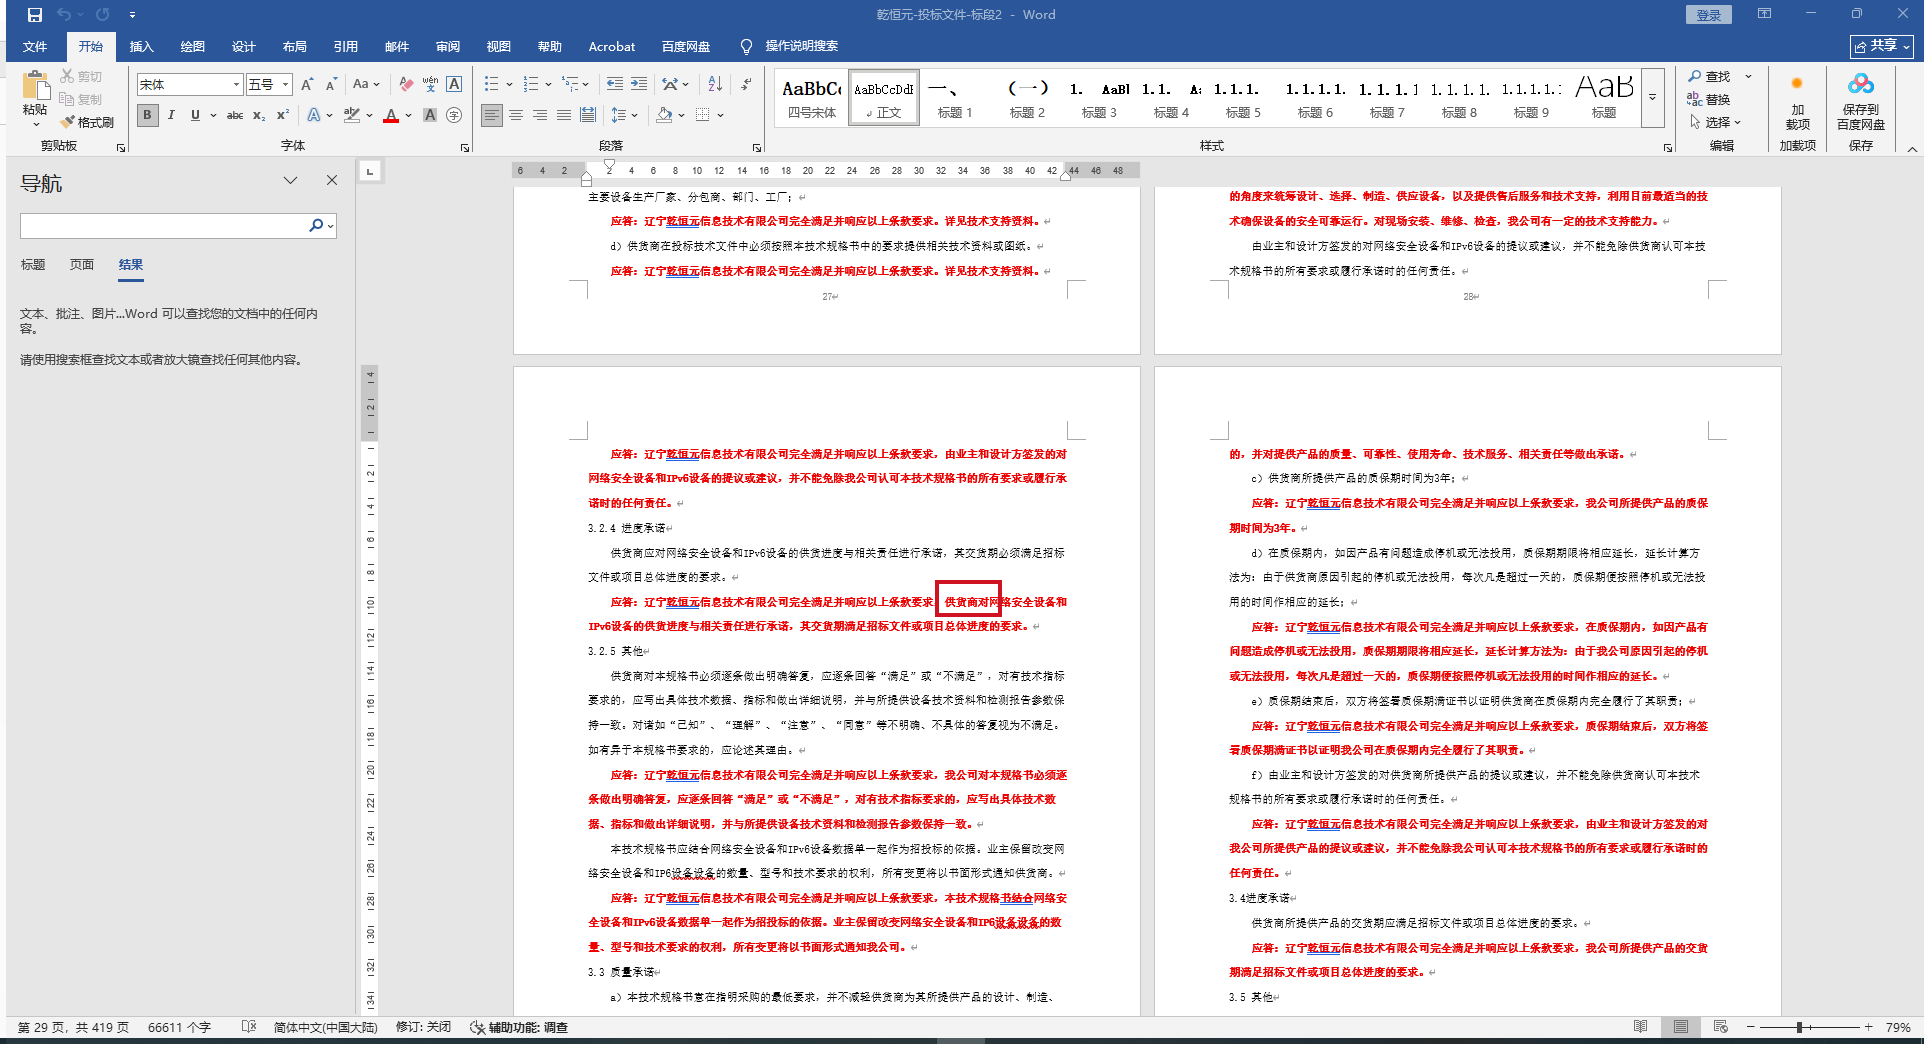
Task: Open the font name dropdown (宋体)
Action: point(236,85)
